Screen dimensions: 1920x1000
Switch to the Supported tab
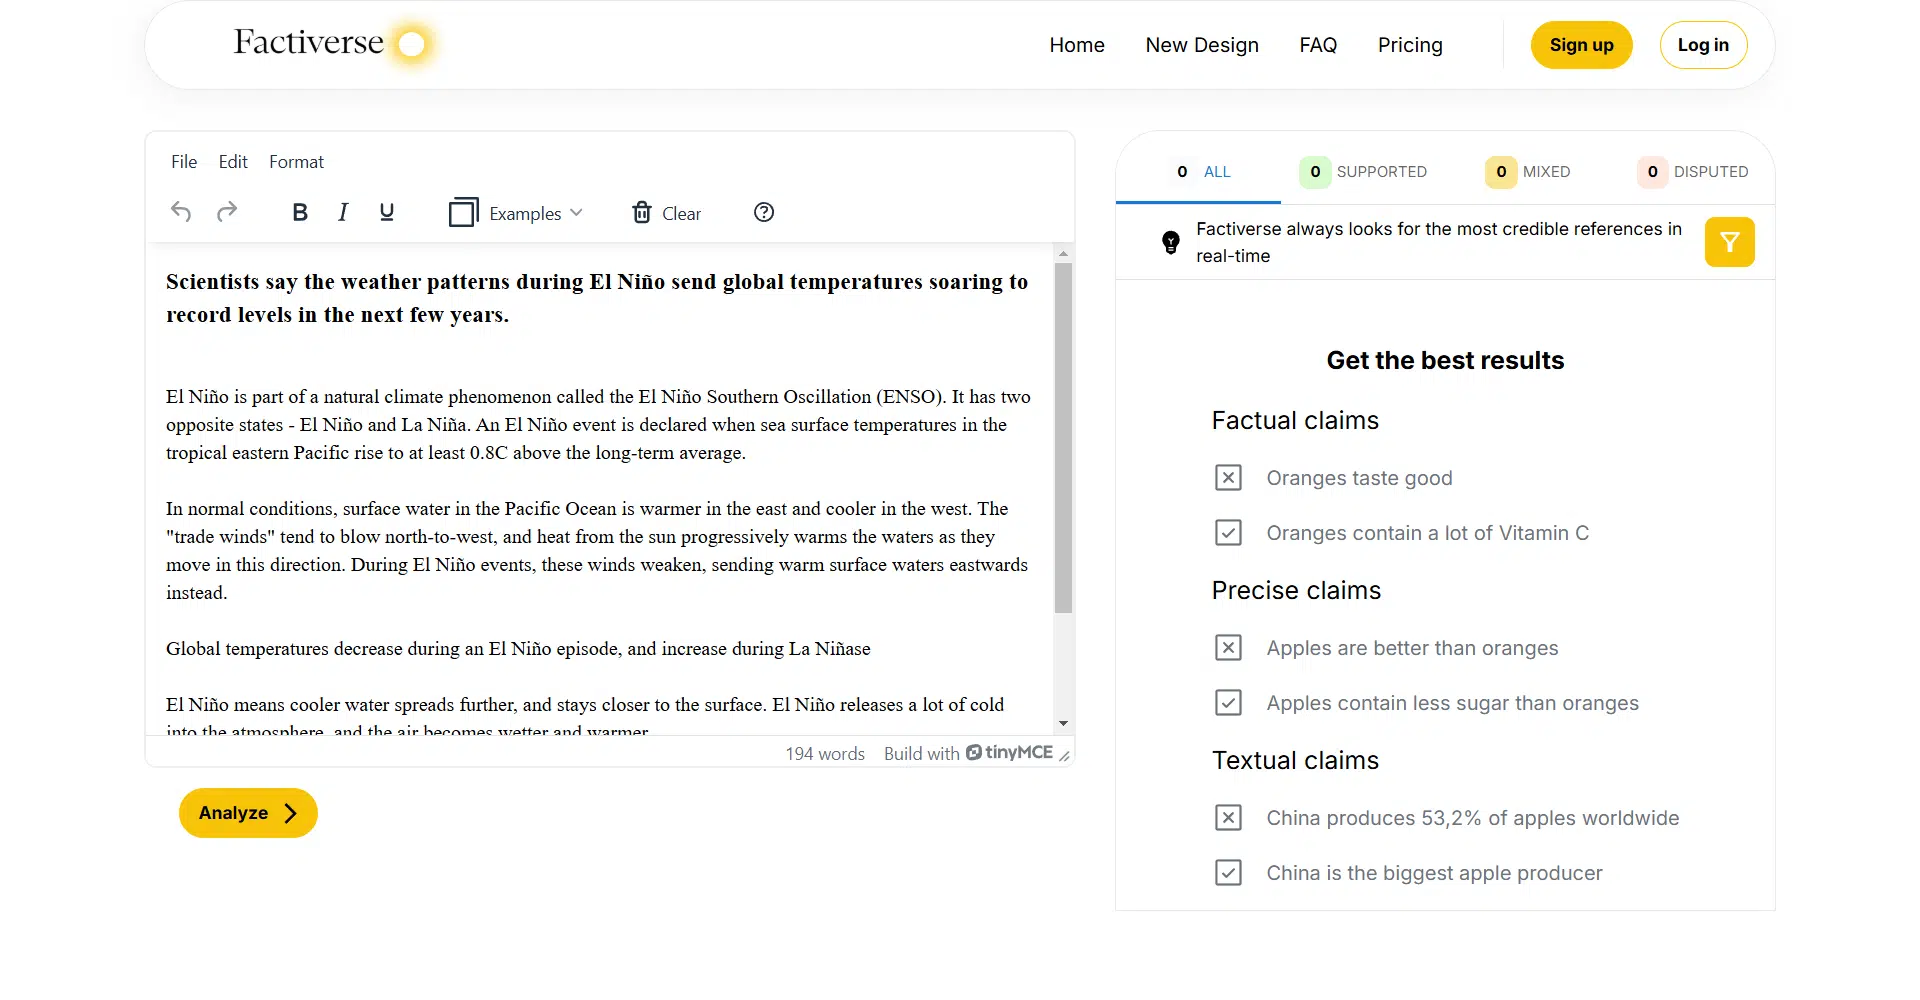coord(1364,172)
